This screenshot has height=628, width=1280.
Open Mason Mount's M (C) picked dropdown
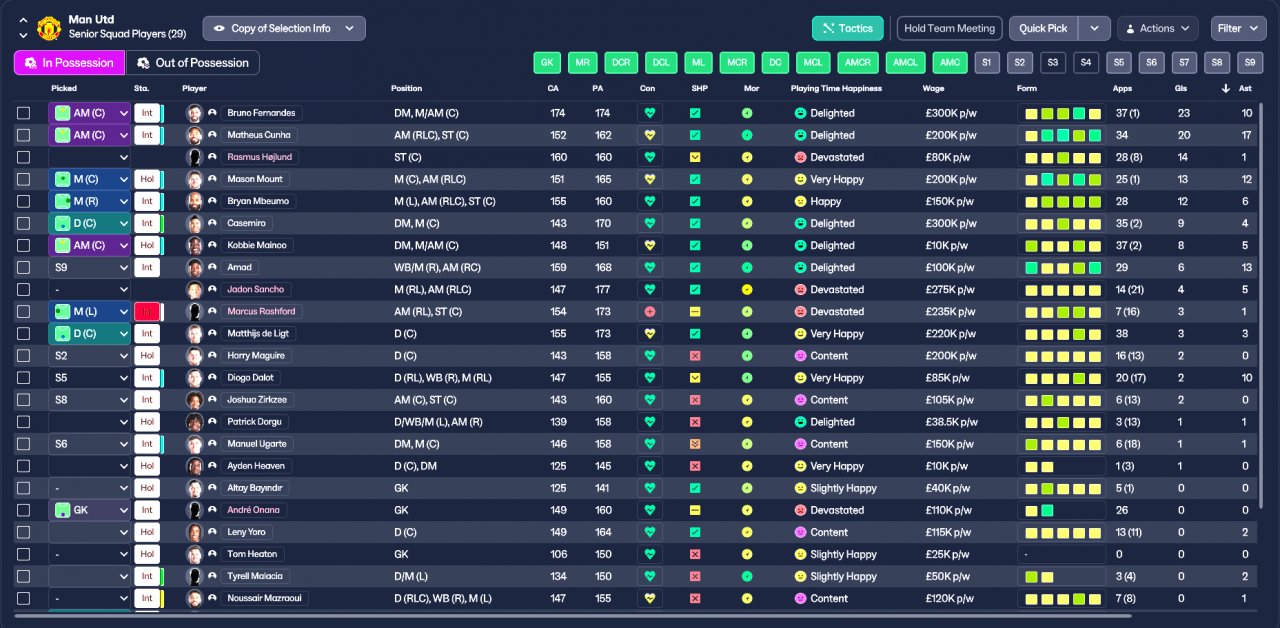pos(90,179)
